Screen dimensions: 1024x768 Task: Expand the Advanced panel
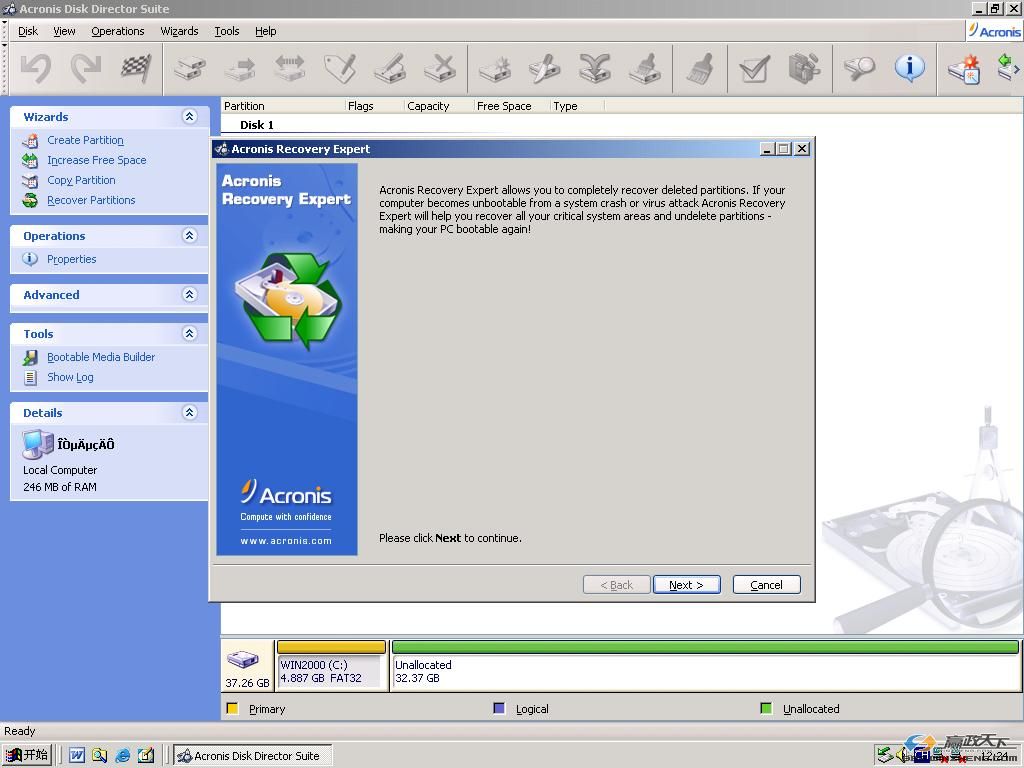189,294
